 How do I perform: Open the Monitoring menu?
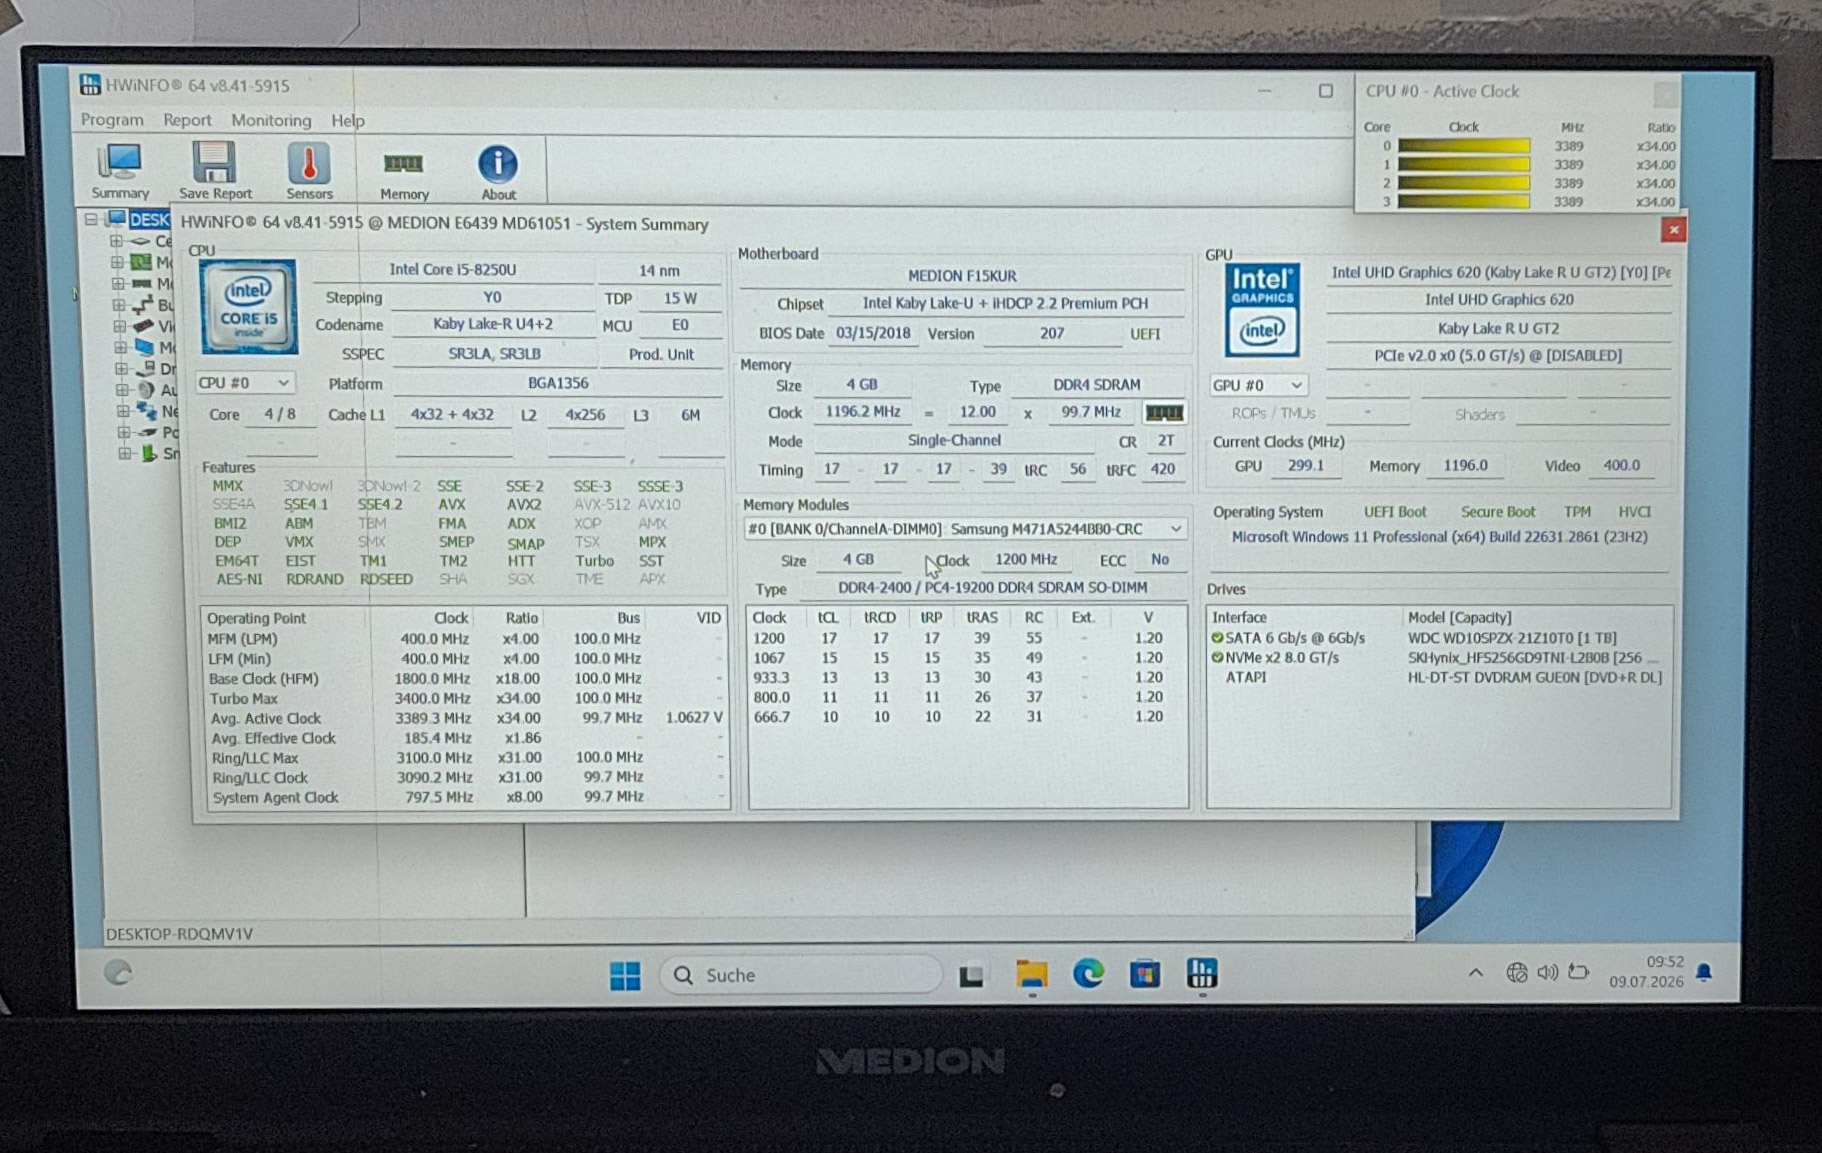(x=271, y=120)
